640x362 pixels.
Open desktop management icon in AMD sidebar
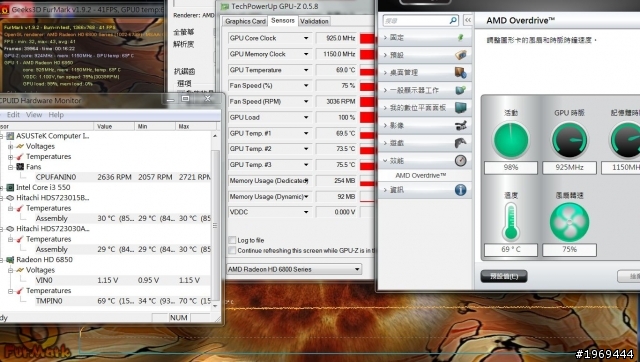tap(460, 73)
